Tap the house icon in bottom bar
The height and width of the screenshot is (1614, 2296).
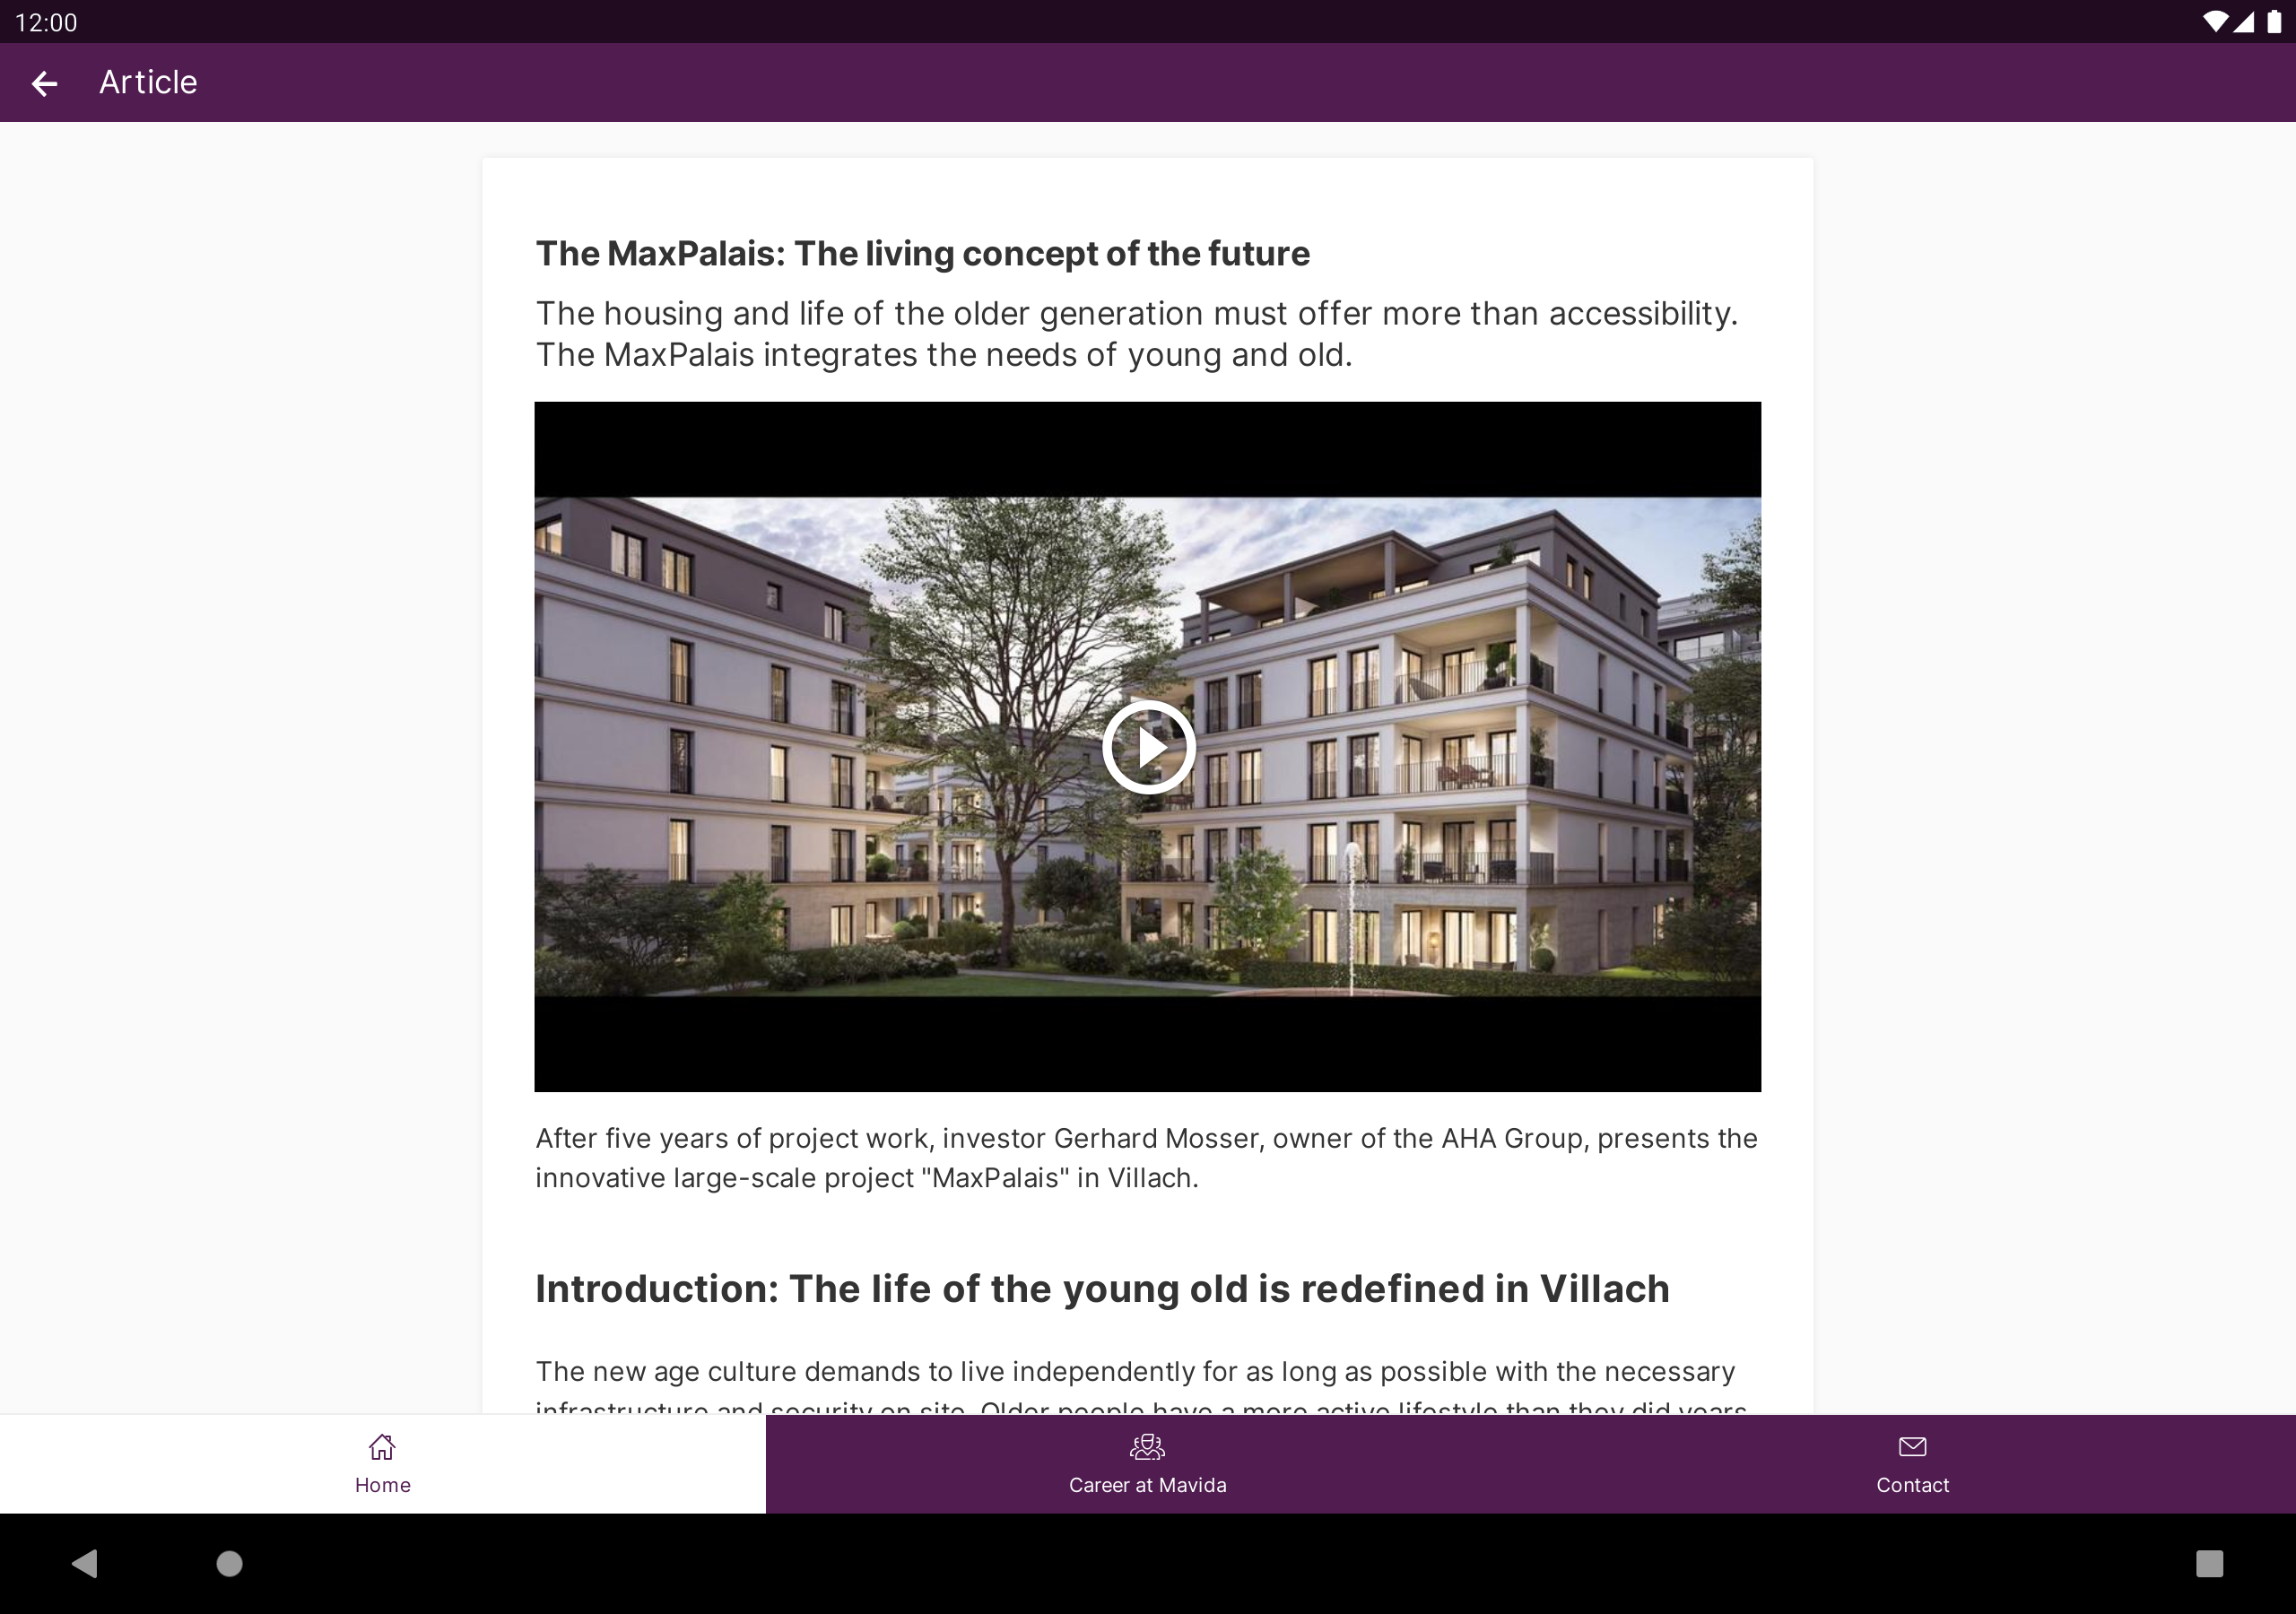tap(382, 1447)
